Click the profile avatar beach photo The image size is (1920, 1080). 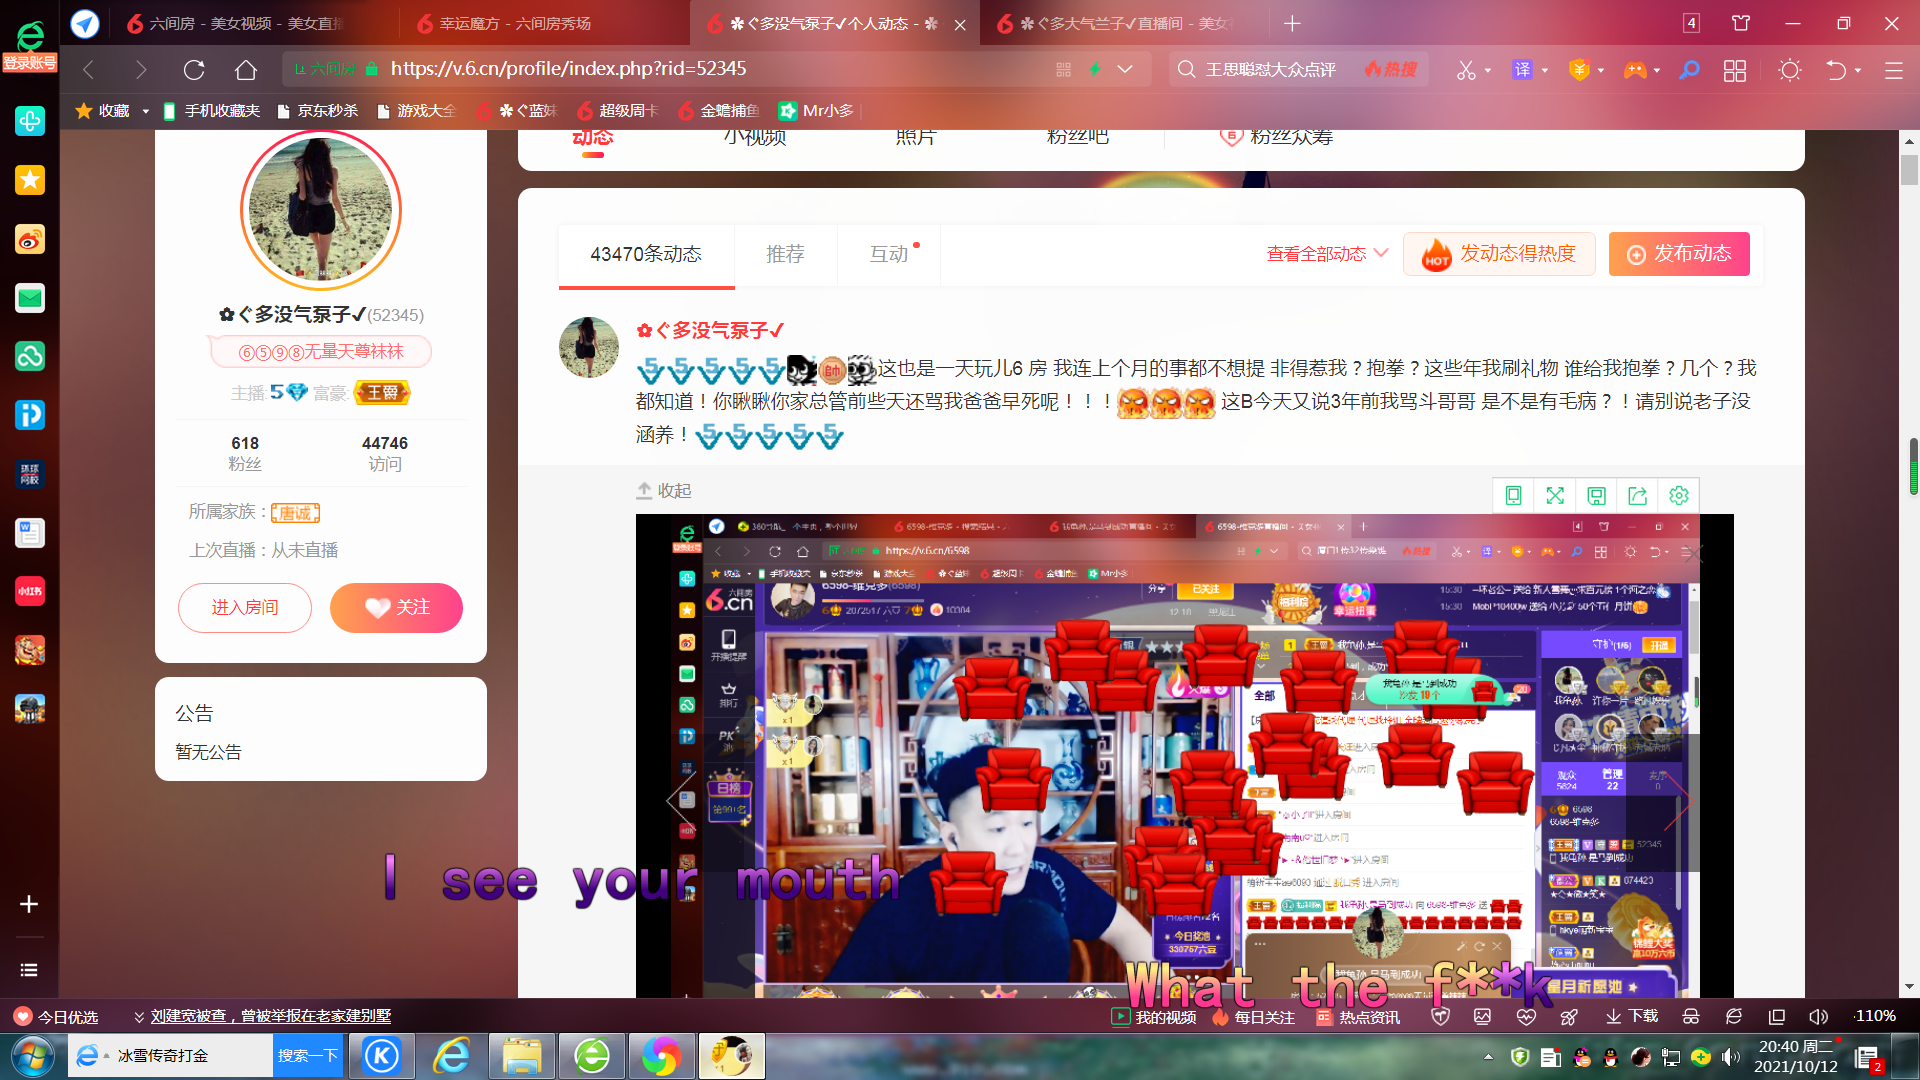click(x=321, y=210)
